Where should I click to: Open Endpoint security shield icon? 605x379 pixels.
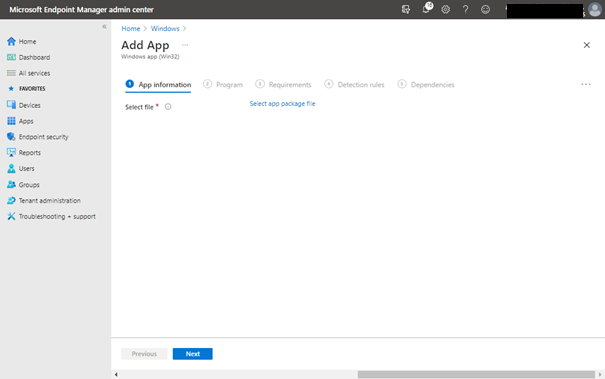(11, 137)
